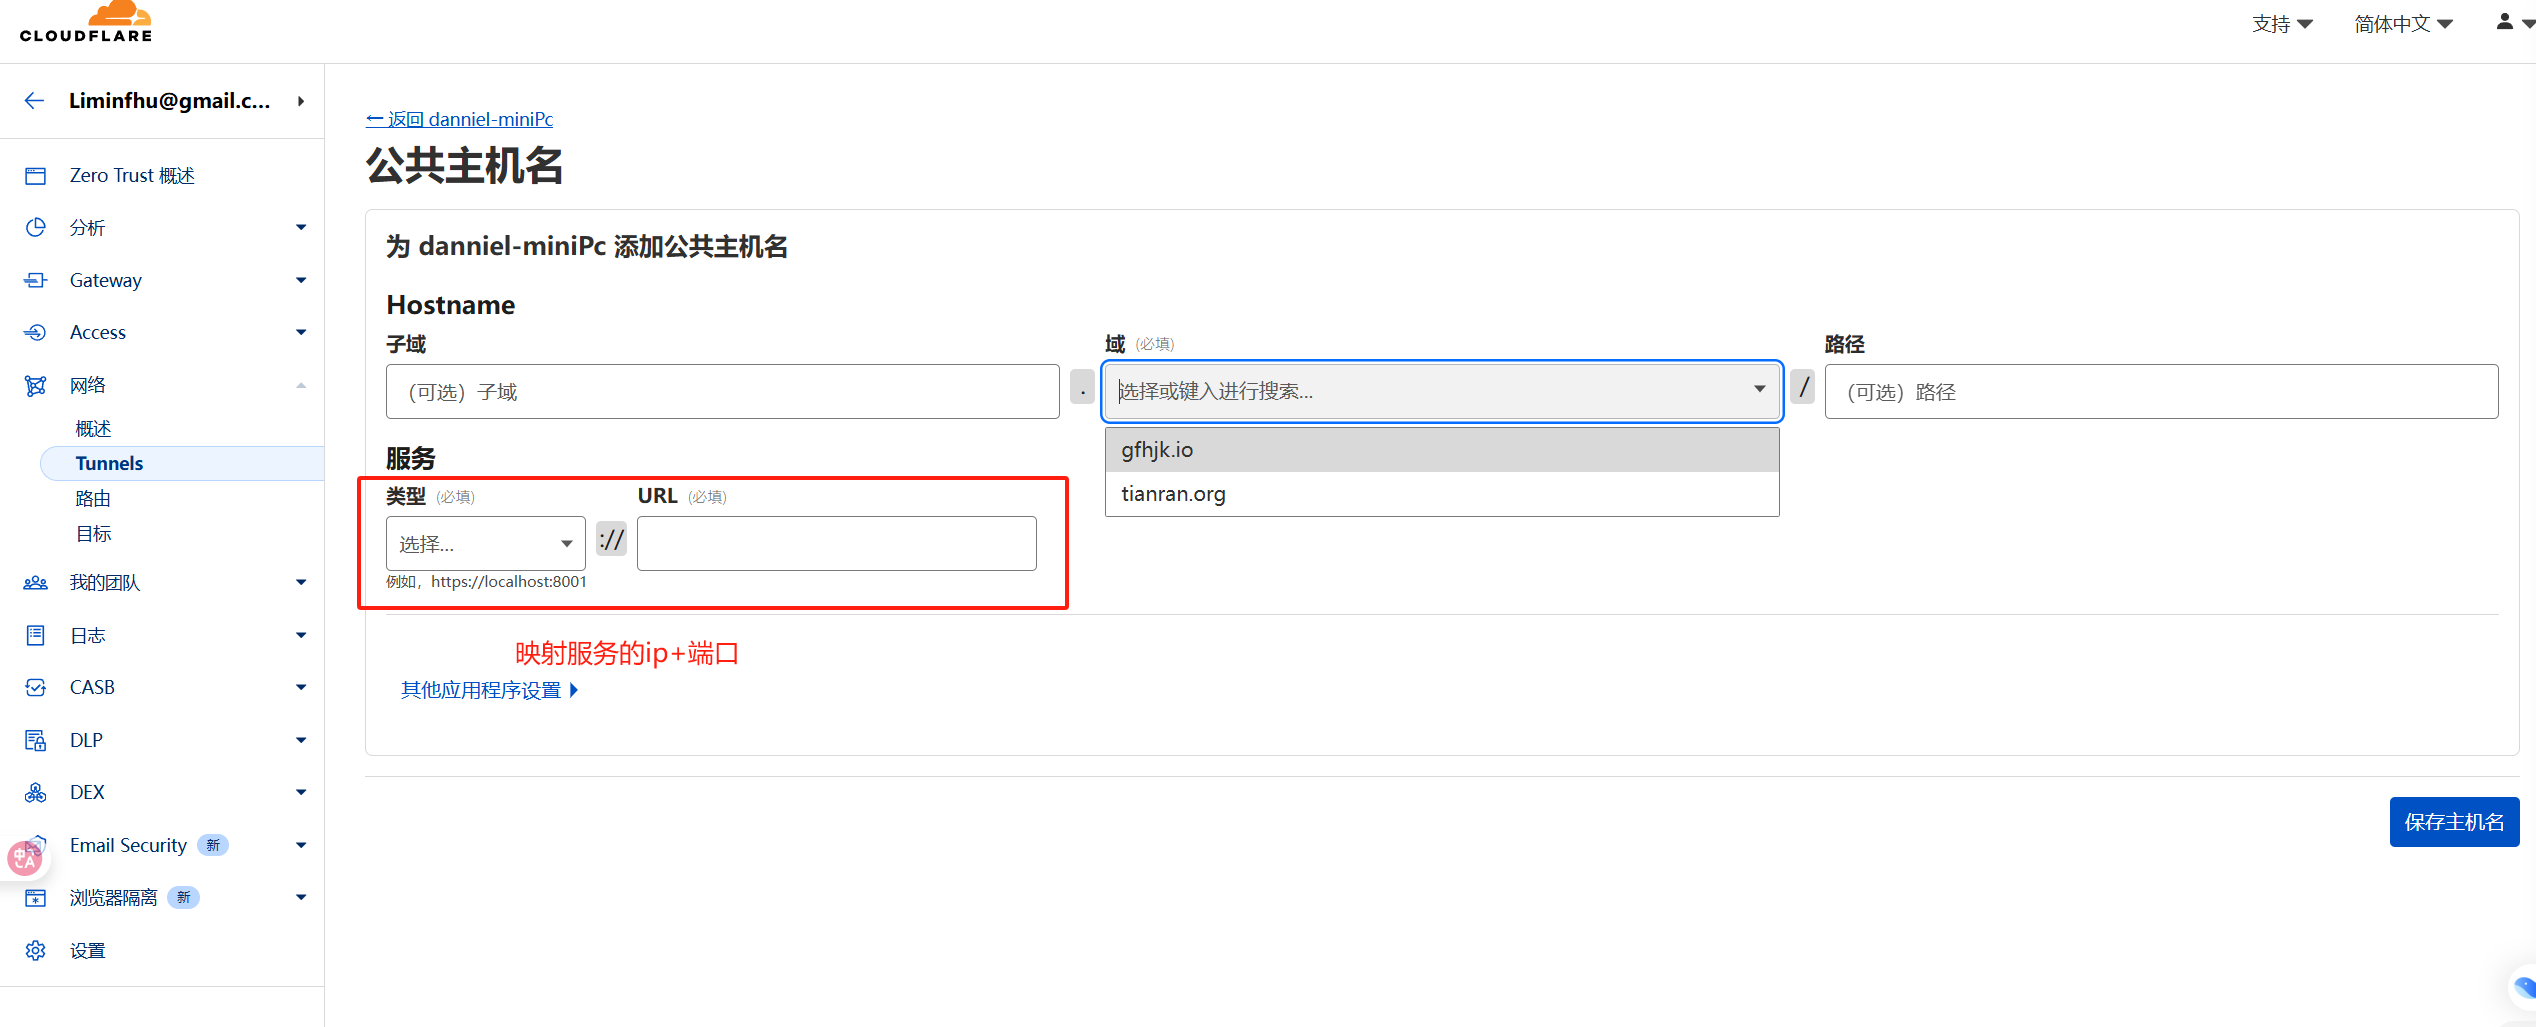The image size is (2536, 1027).
Task: Expand the CASB sidebar section
Action: pyautogui.click(x=301, y=687)
